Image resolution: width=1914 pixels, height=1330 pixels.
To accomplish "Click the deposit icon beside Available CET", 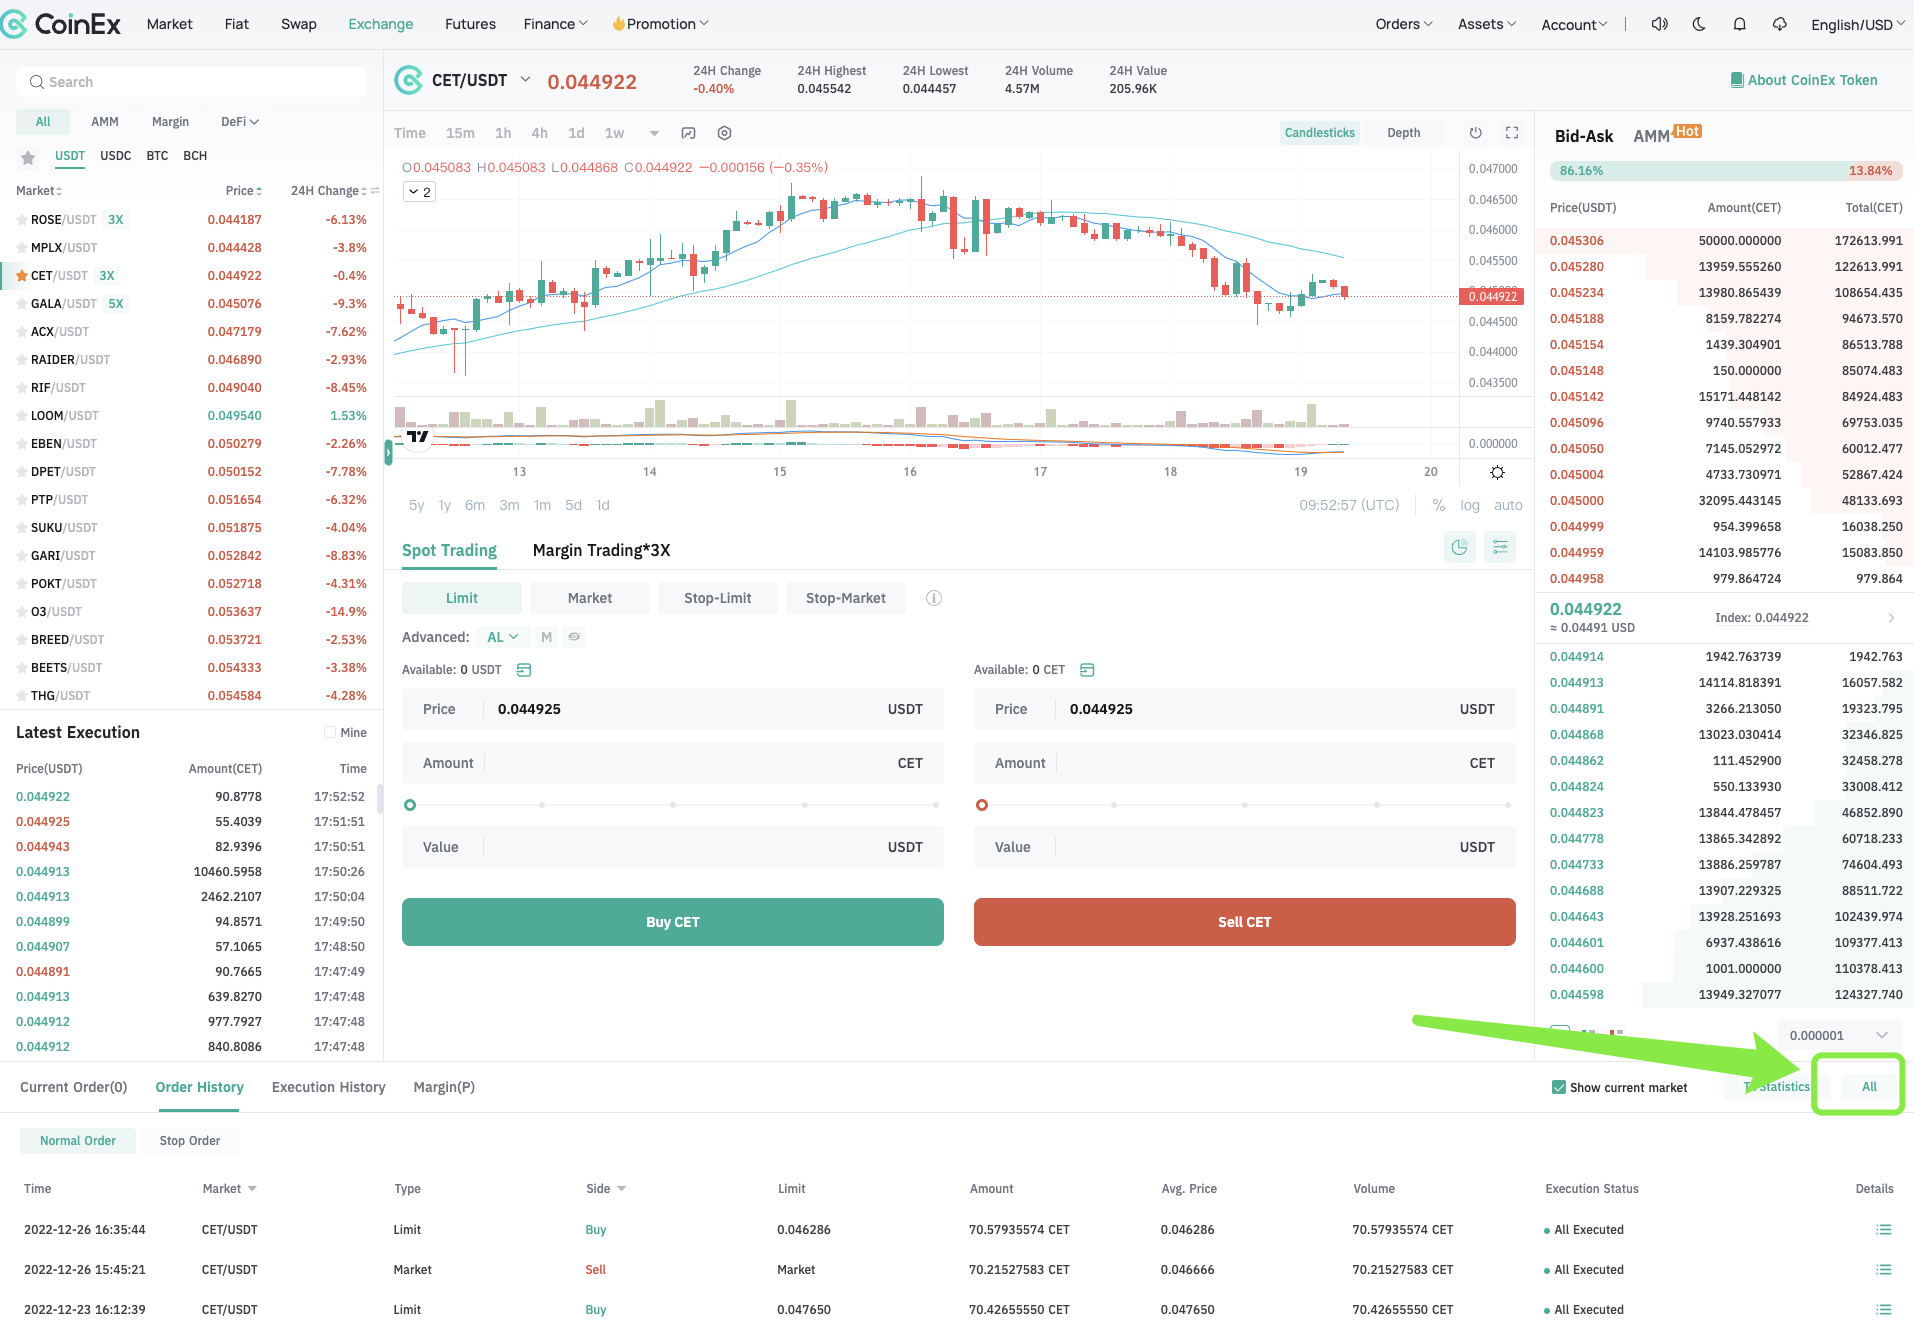I will 1088,670.
